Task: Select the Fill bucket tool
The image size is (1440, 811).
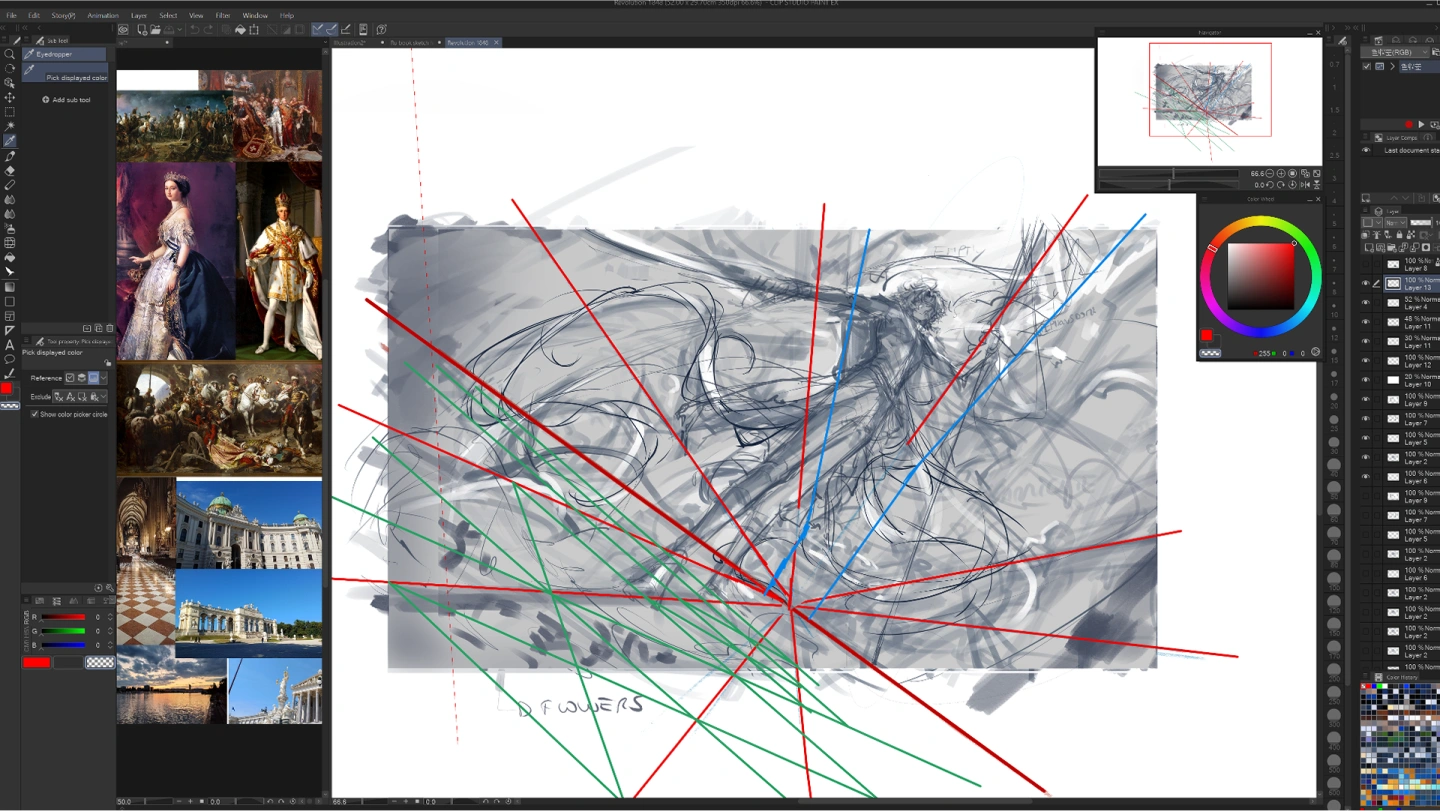Action: click(x=9, y=257)
